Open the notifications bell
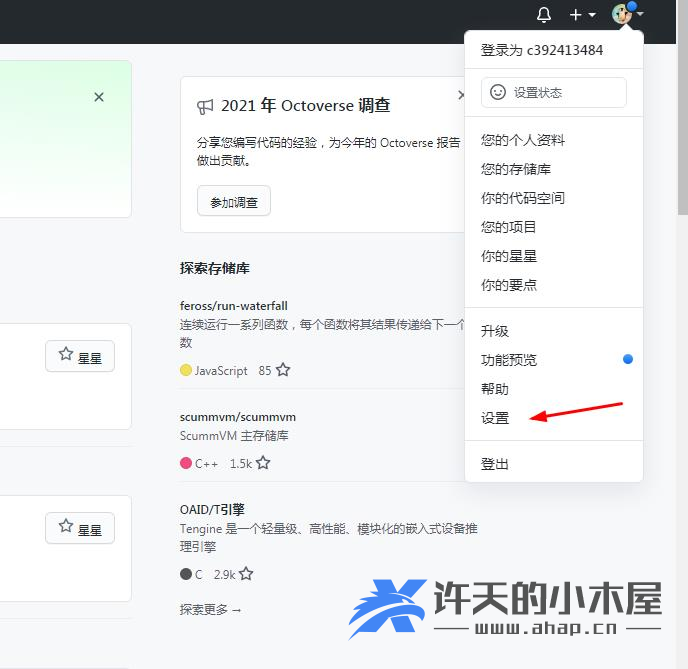Viewport: 688px width, 669px height. point(544,15)
